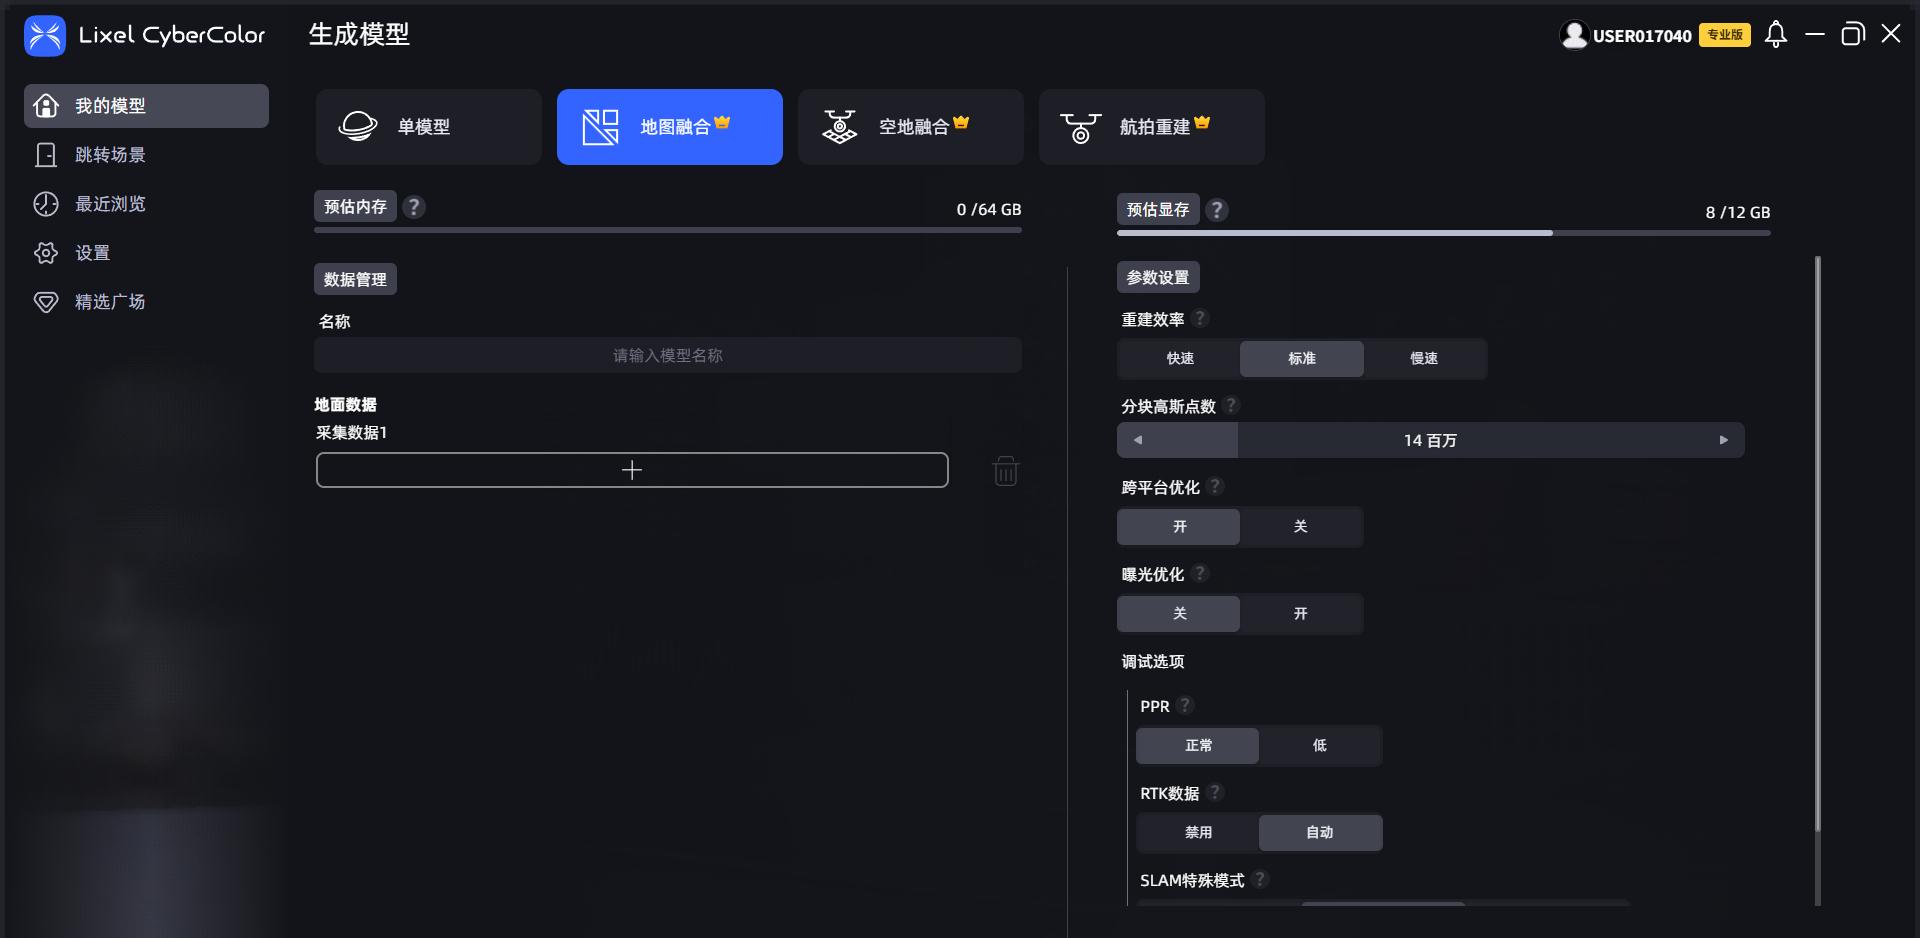1920x938 pixels.
Task: Set 重建效率 to 慢速
Action: point(1425,359)
